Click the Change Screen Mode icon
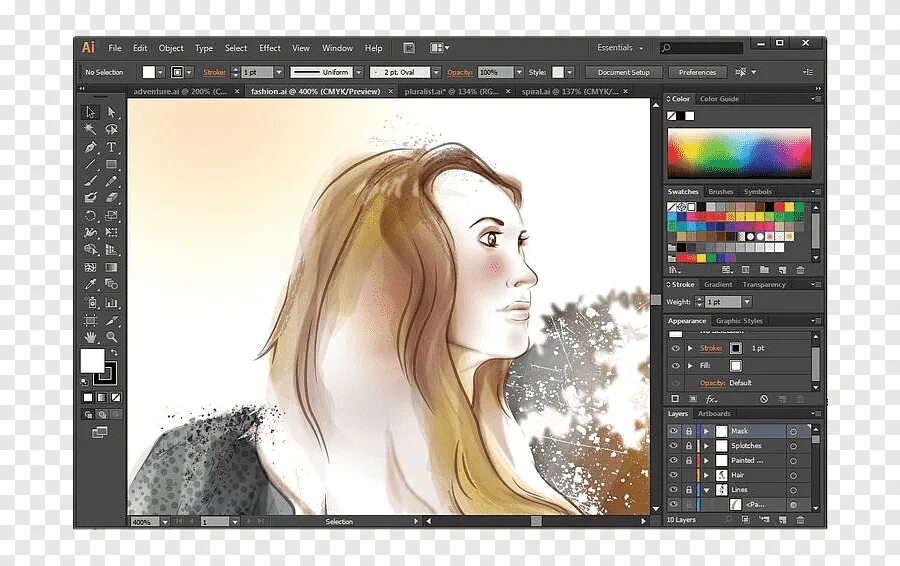Viewport: 900px width, 566px height. pos(100,431)
